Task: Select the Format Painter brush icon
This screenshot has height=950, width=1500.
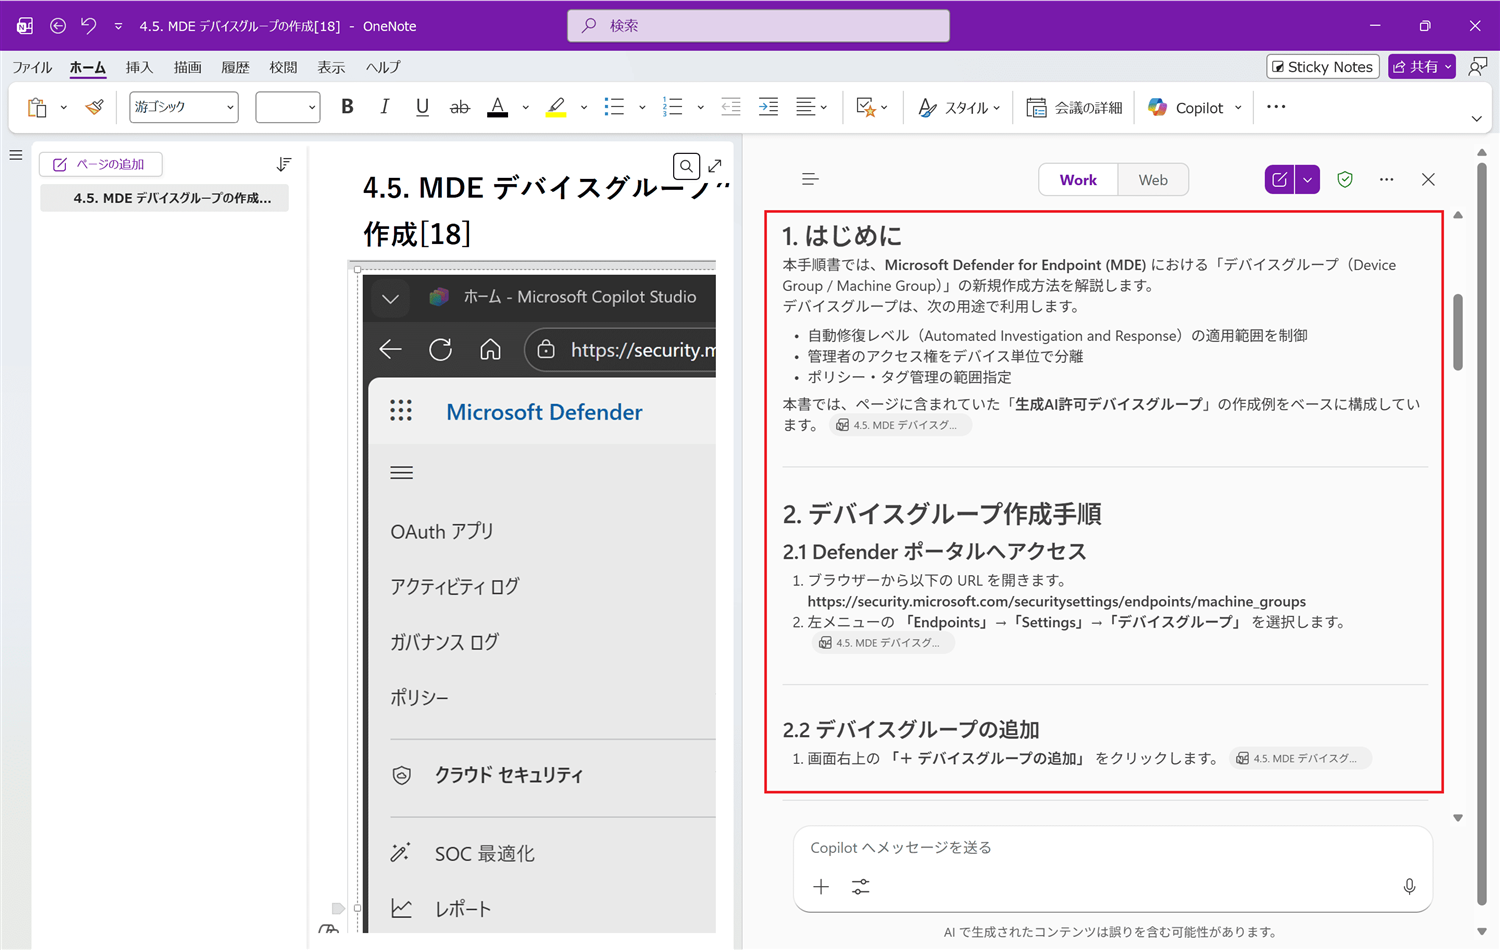Action: (95, 107)
